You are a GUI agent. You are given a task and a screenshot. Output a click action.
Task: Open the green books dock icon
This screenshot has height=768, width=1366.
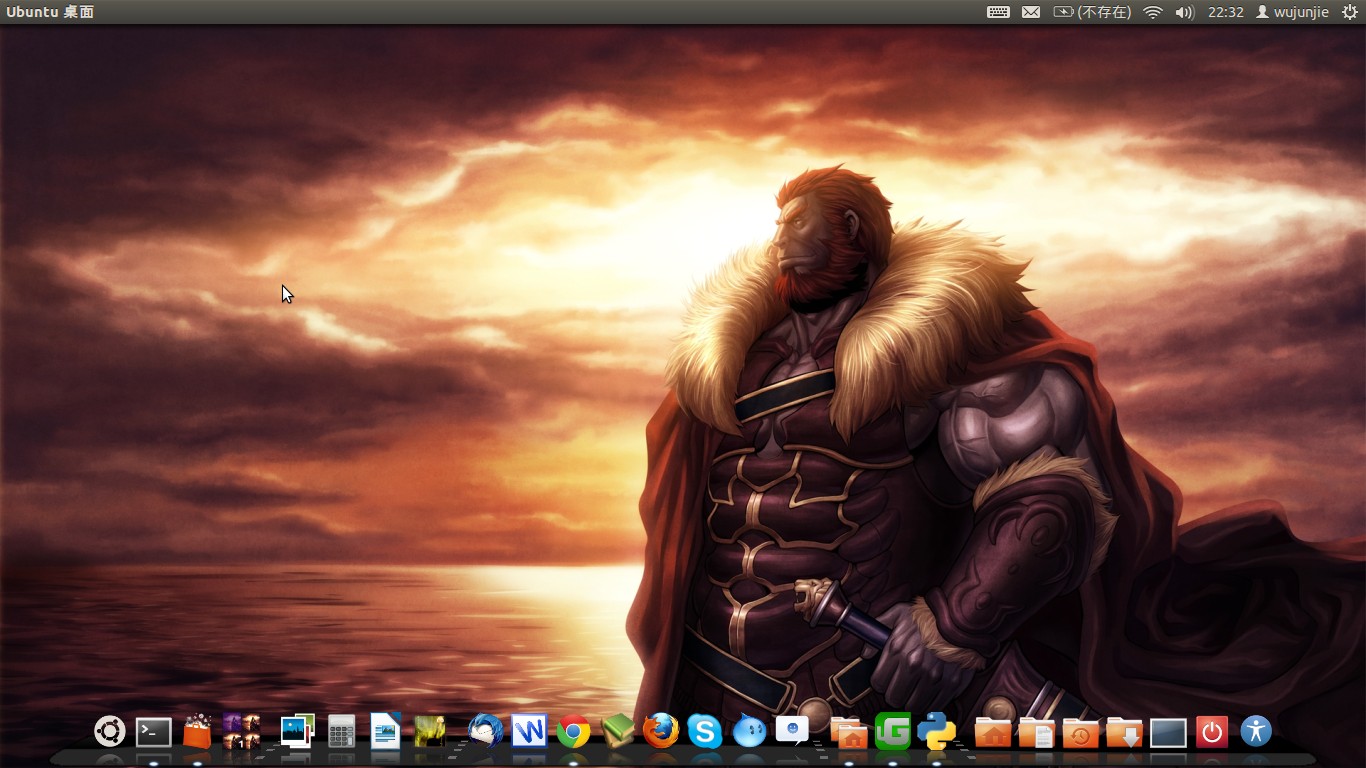(617, 732)
